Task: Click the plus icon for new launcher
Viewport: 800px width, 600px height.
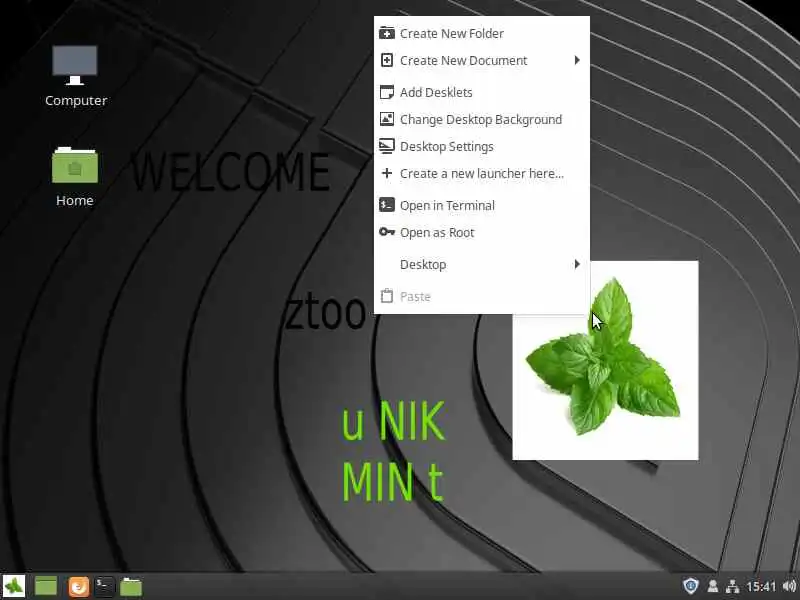Action: tap(387, 173)
